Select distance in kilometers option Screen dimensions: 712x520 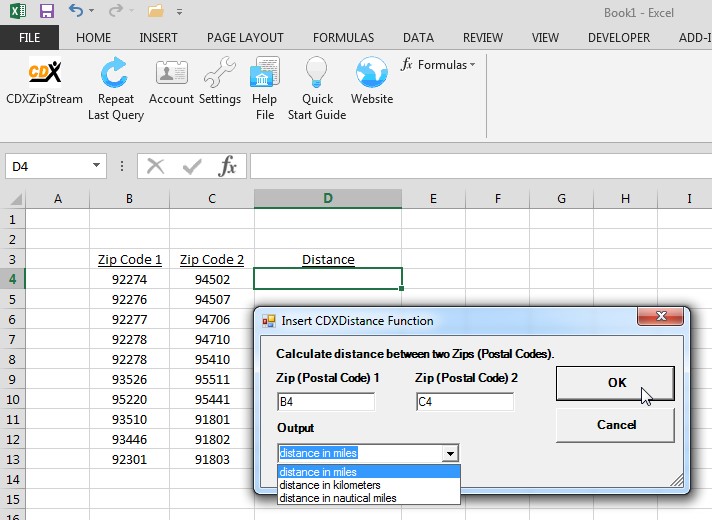coord(369,485)
